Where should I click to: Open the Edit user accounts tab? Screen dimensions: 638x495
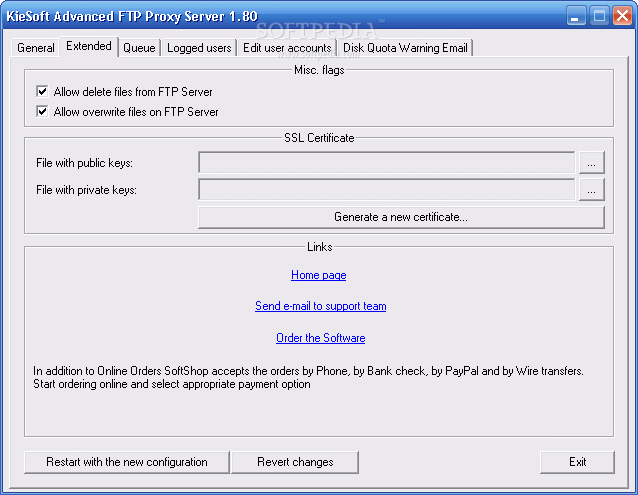287,48
